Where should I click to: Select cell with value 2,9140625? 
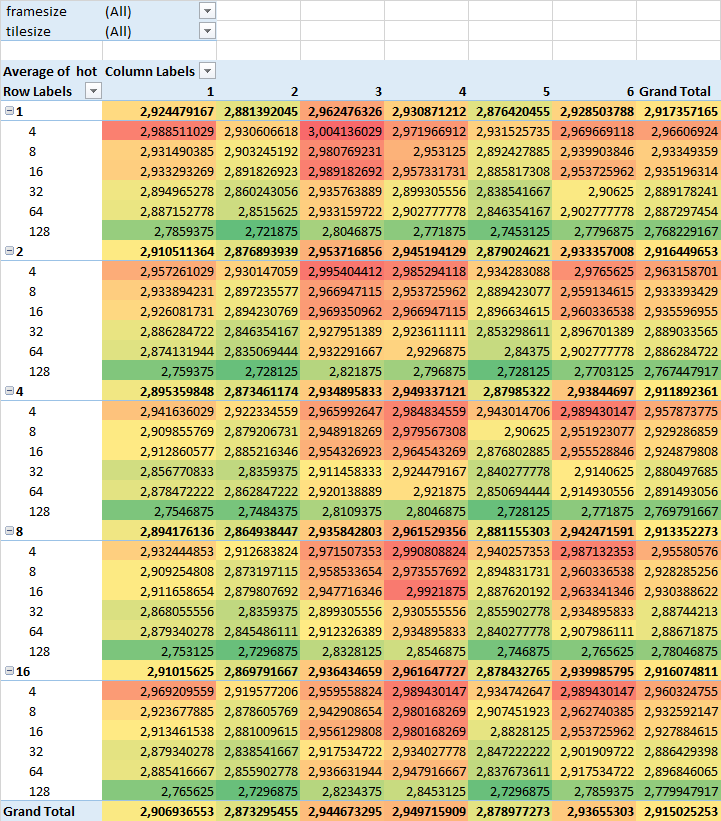[x=595, y=471]
